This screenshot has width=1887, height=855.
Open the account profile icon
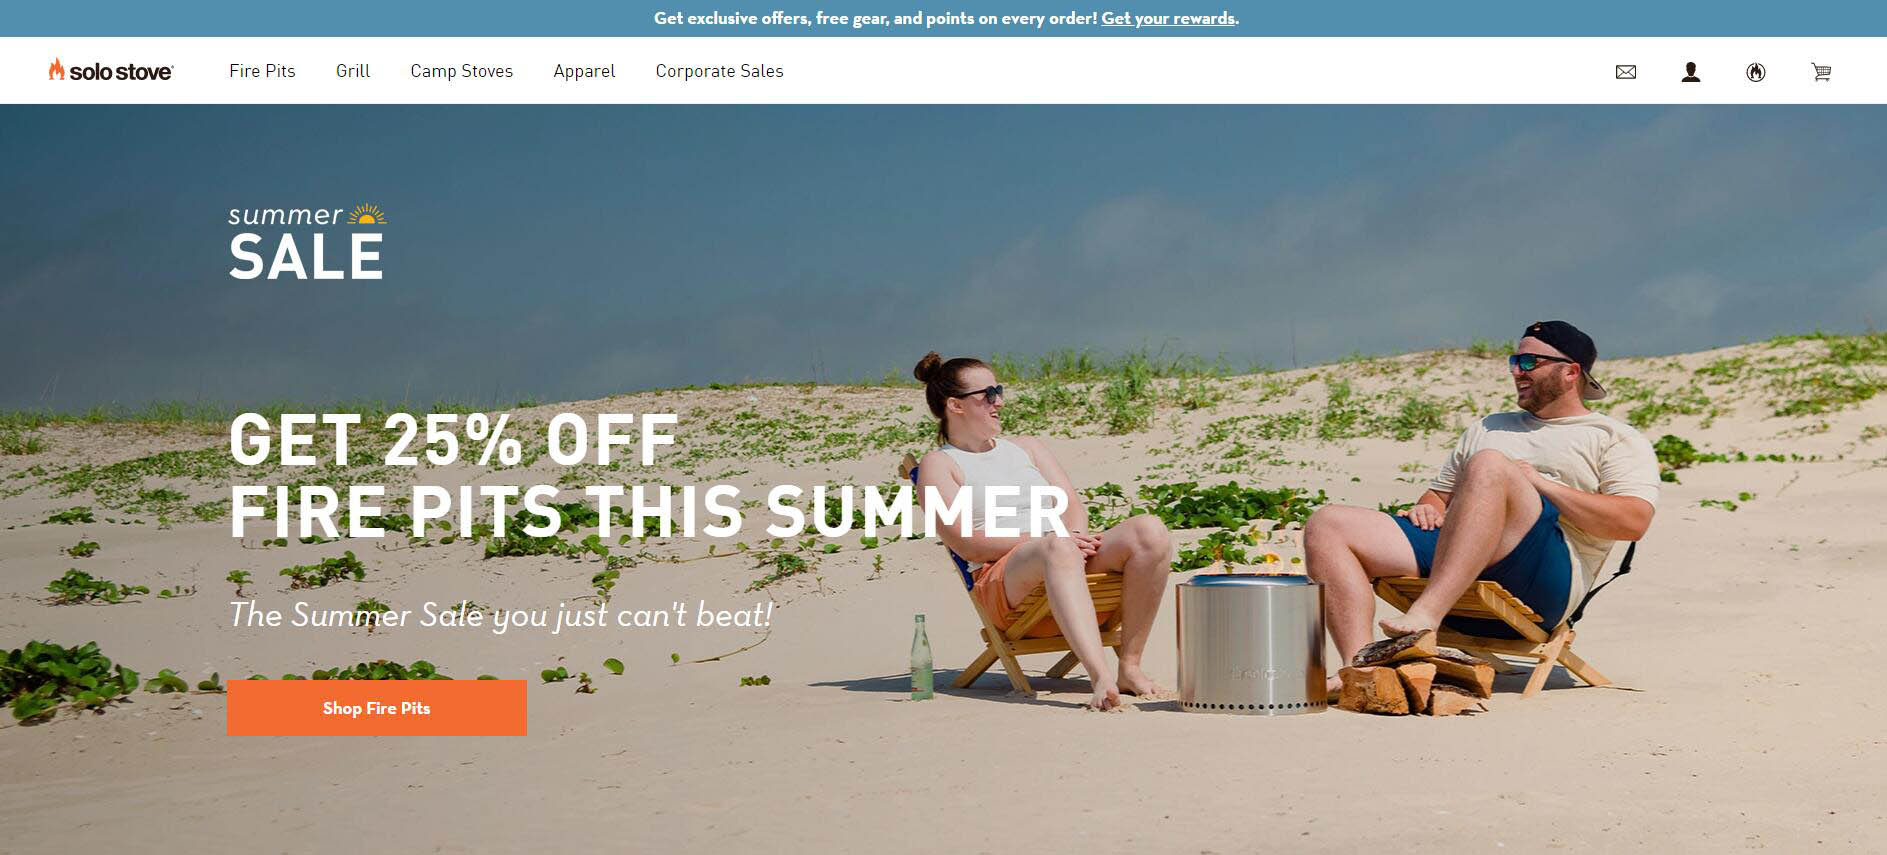[x=1691, y=72]
